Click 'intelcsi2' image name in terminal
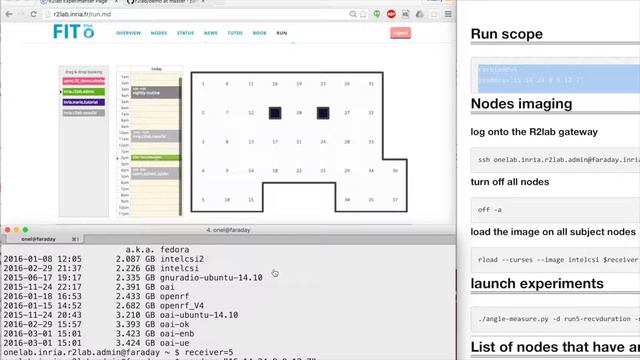 (x=182, y=259)
